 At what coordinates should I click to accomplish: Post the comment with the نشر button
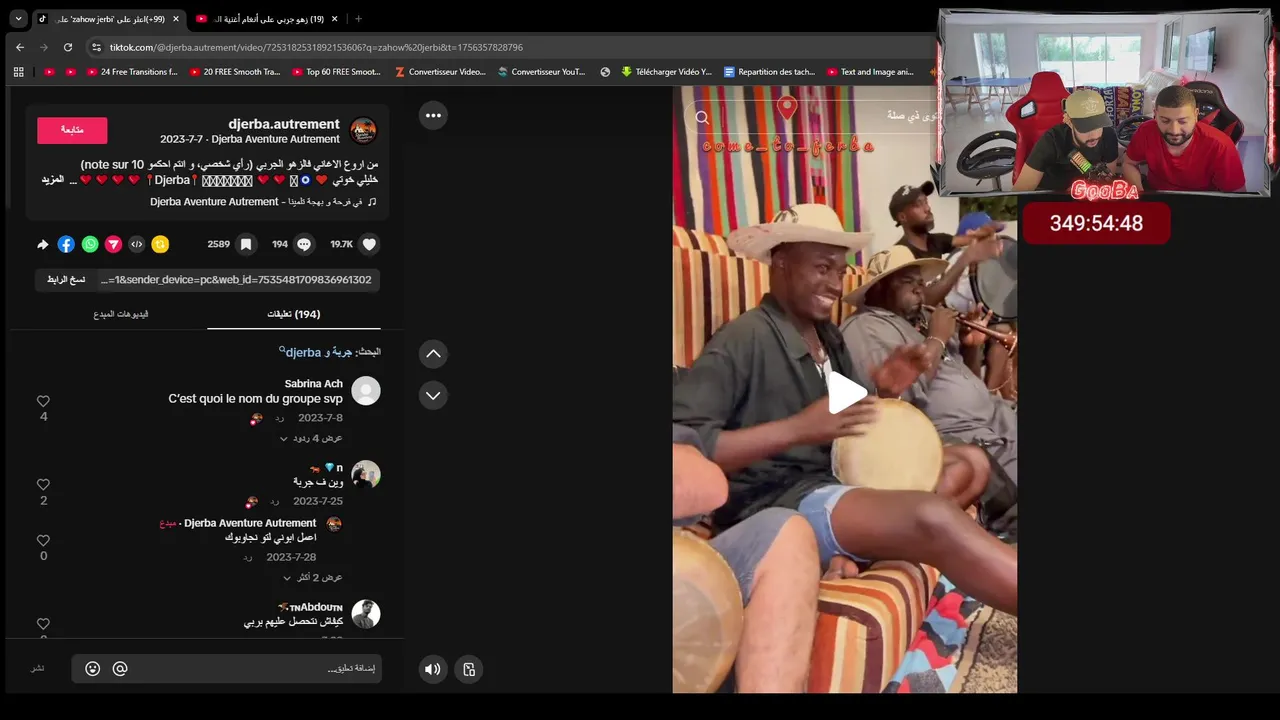[37, 668]
